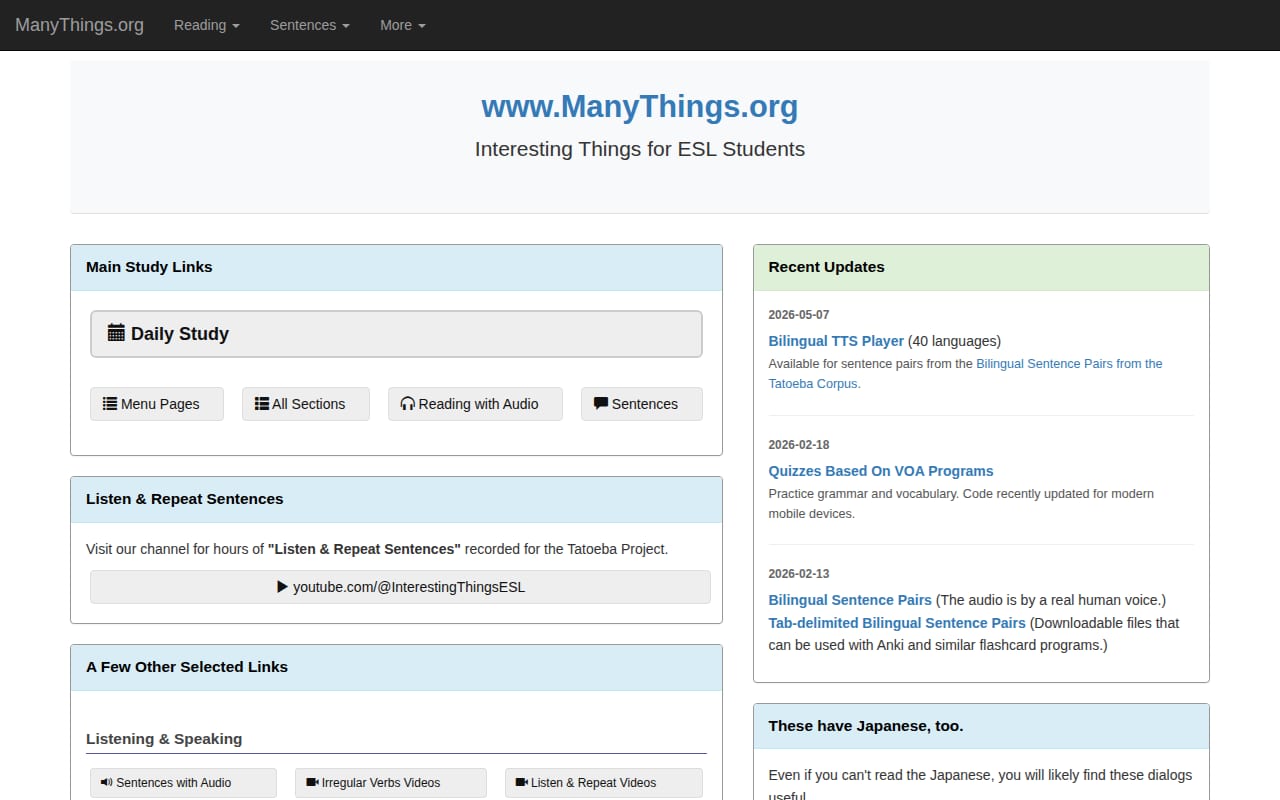This screenshot has width=1280, height=800.
Task: Expand the Reading dropdown in navbar
Action: coord(207,25)
